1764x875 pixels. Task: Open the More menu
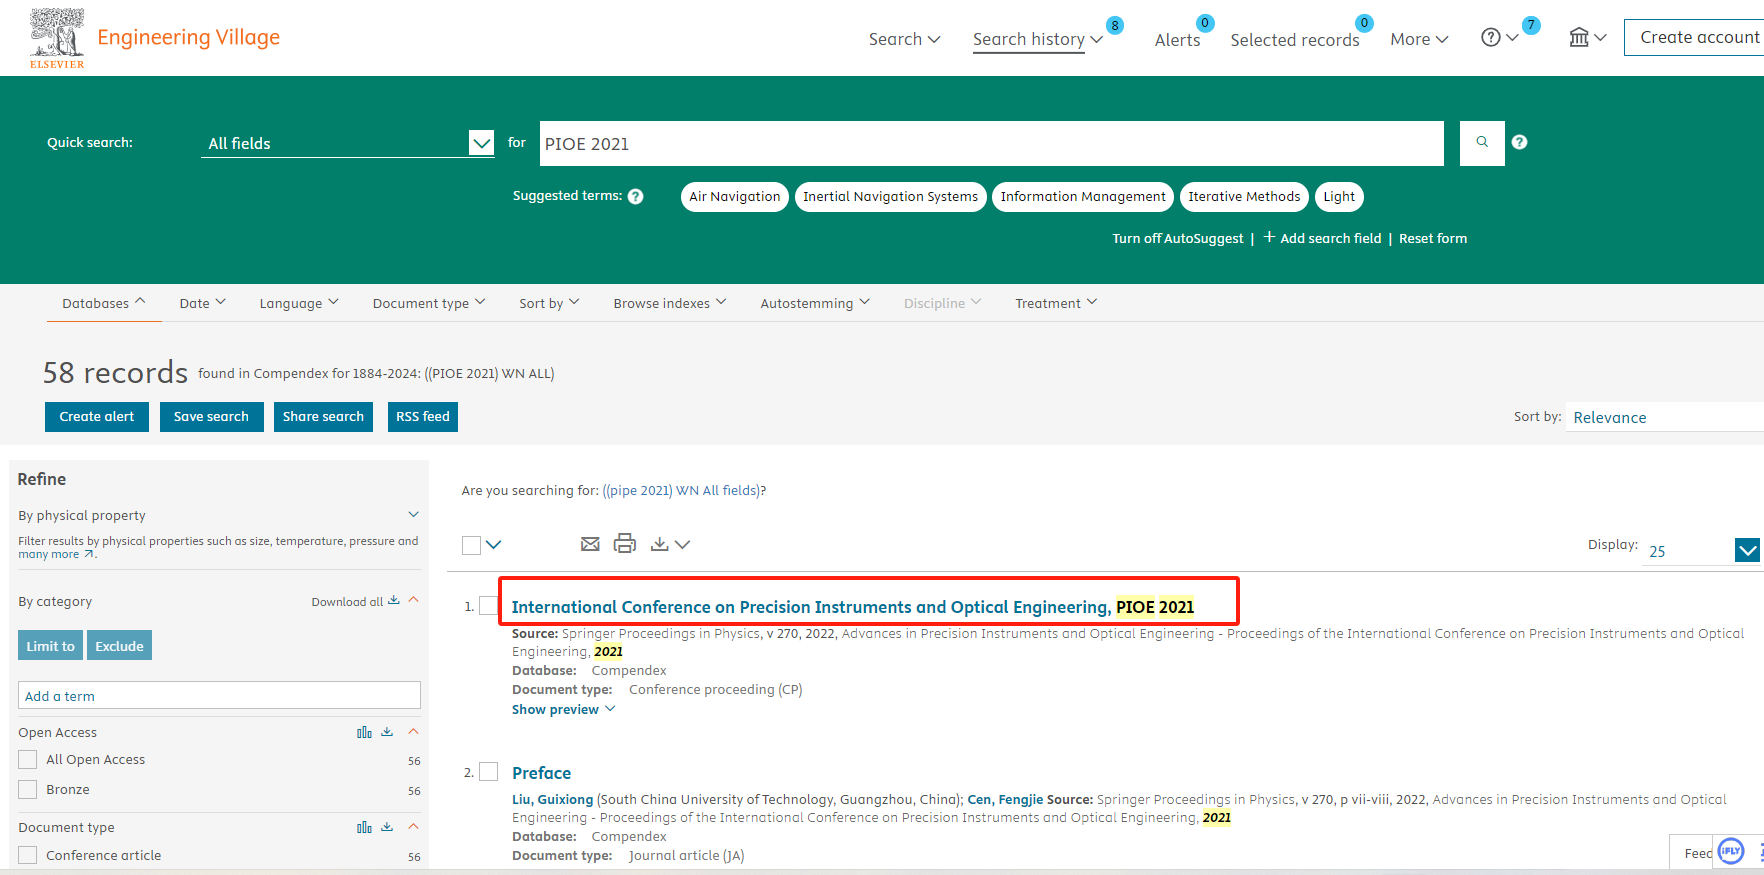[1419, 40]
